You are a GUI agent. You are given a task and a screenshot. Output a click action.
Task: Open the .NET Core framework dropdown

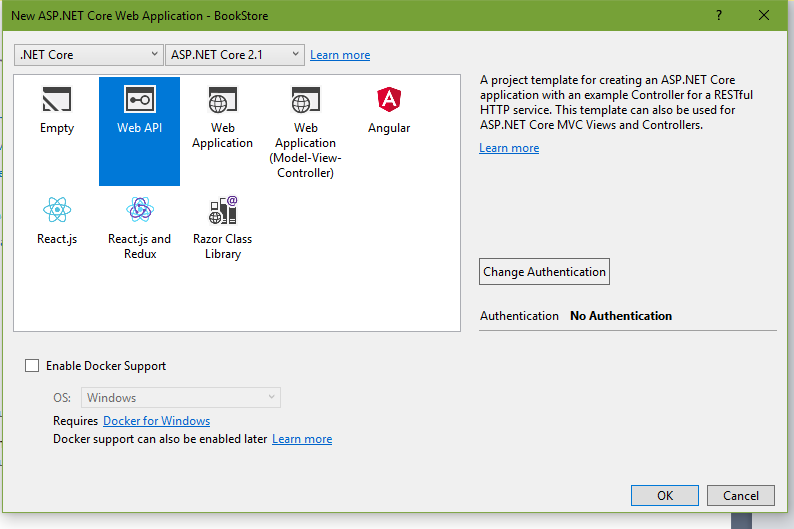tap(89, 55)
